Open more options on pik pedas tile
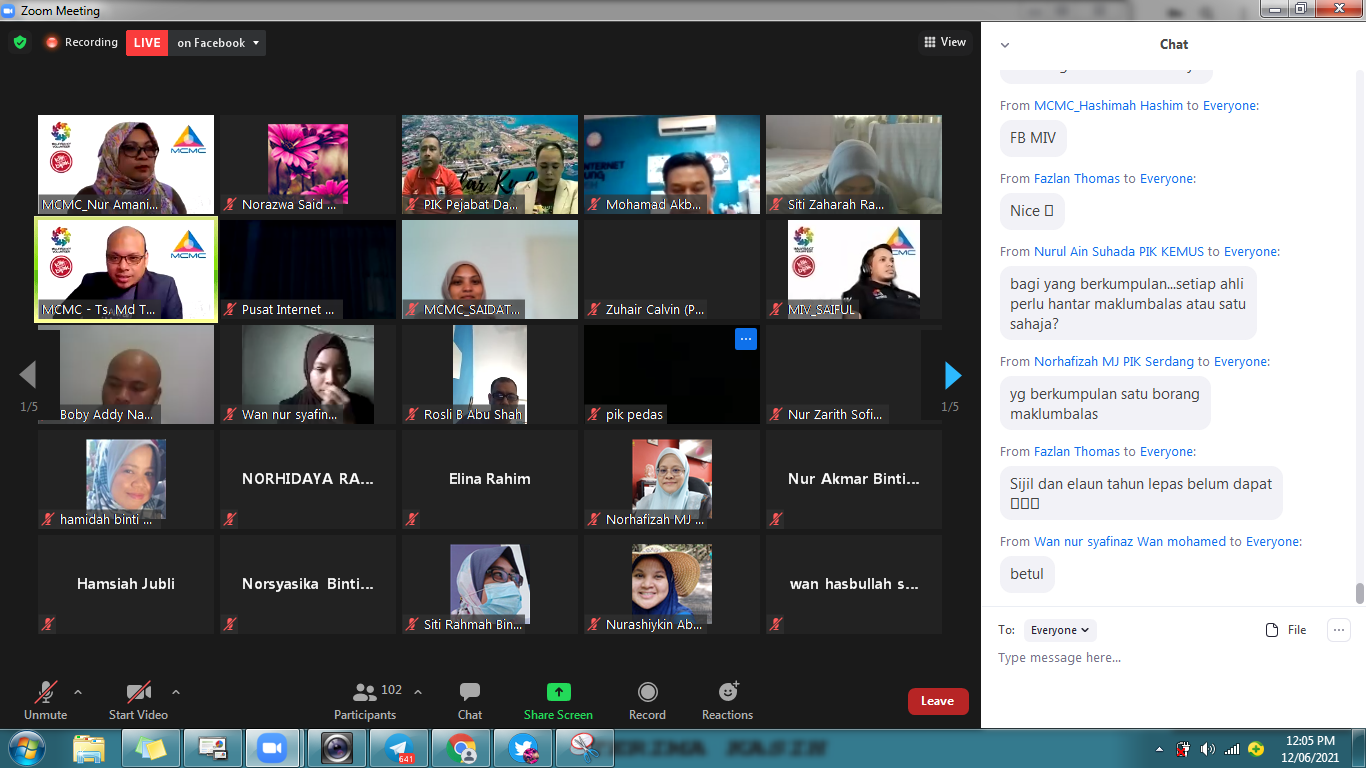 [745, 340]
